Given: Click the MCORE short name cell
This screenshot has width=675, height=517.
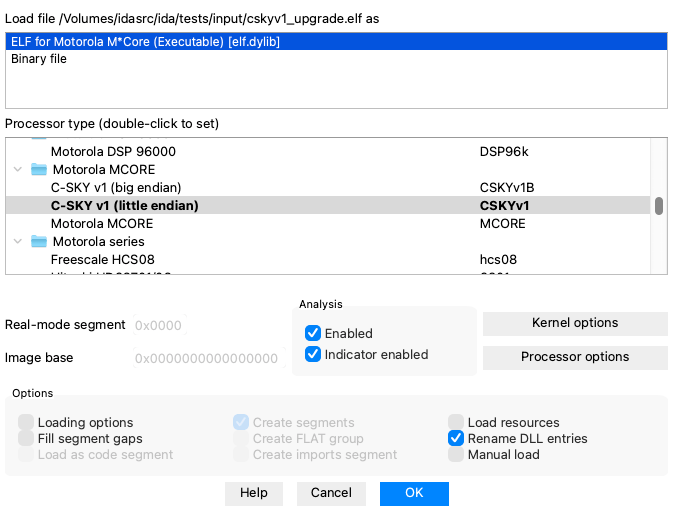Looking at the screenshot, I should (502, 224).
